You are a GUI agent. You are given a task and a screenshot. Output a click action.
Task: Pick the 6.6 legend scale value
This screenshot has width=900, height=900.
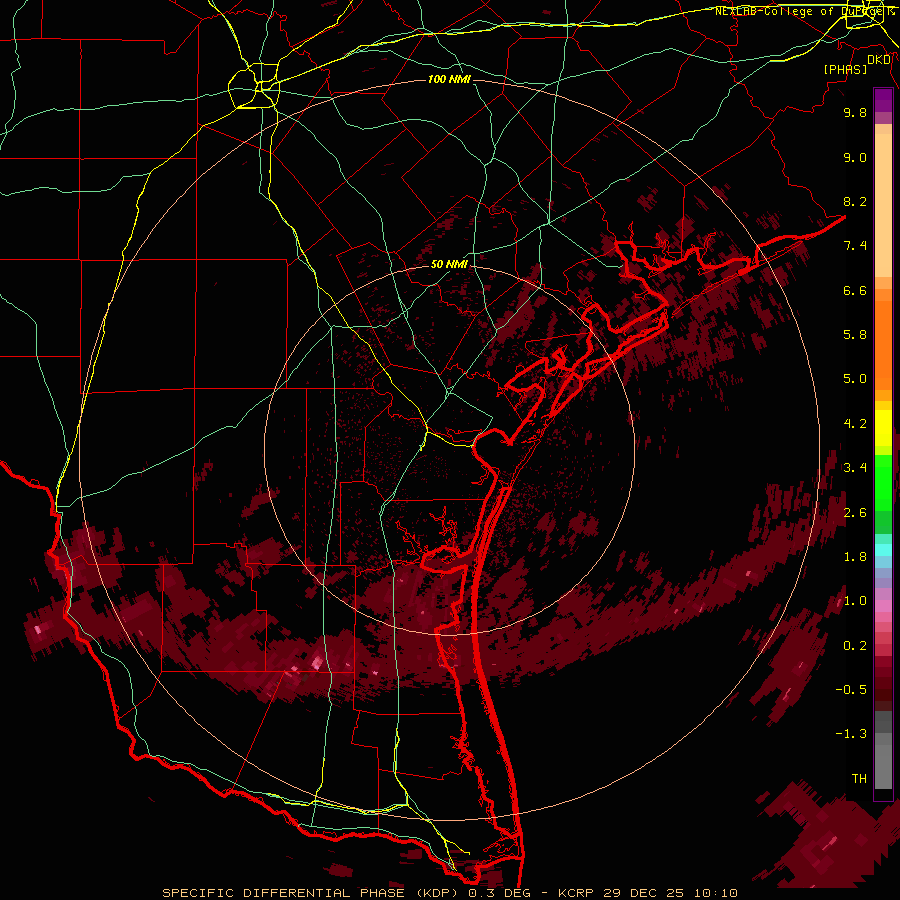[855, 290]
